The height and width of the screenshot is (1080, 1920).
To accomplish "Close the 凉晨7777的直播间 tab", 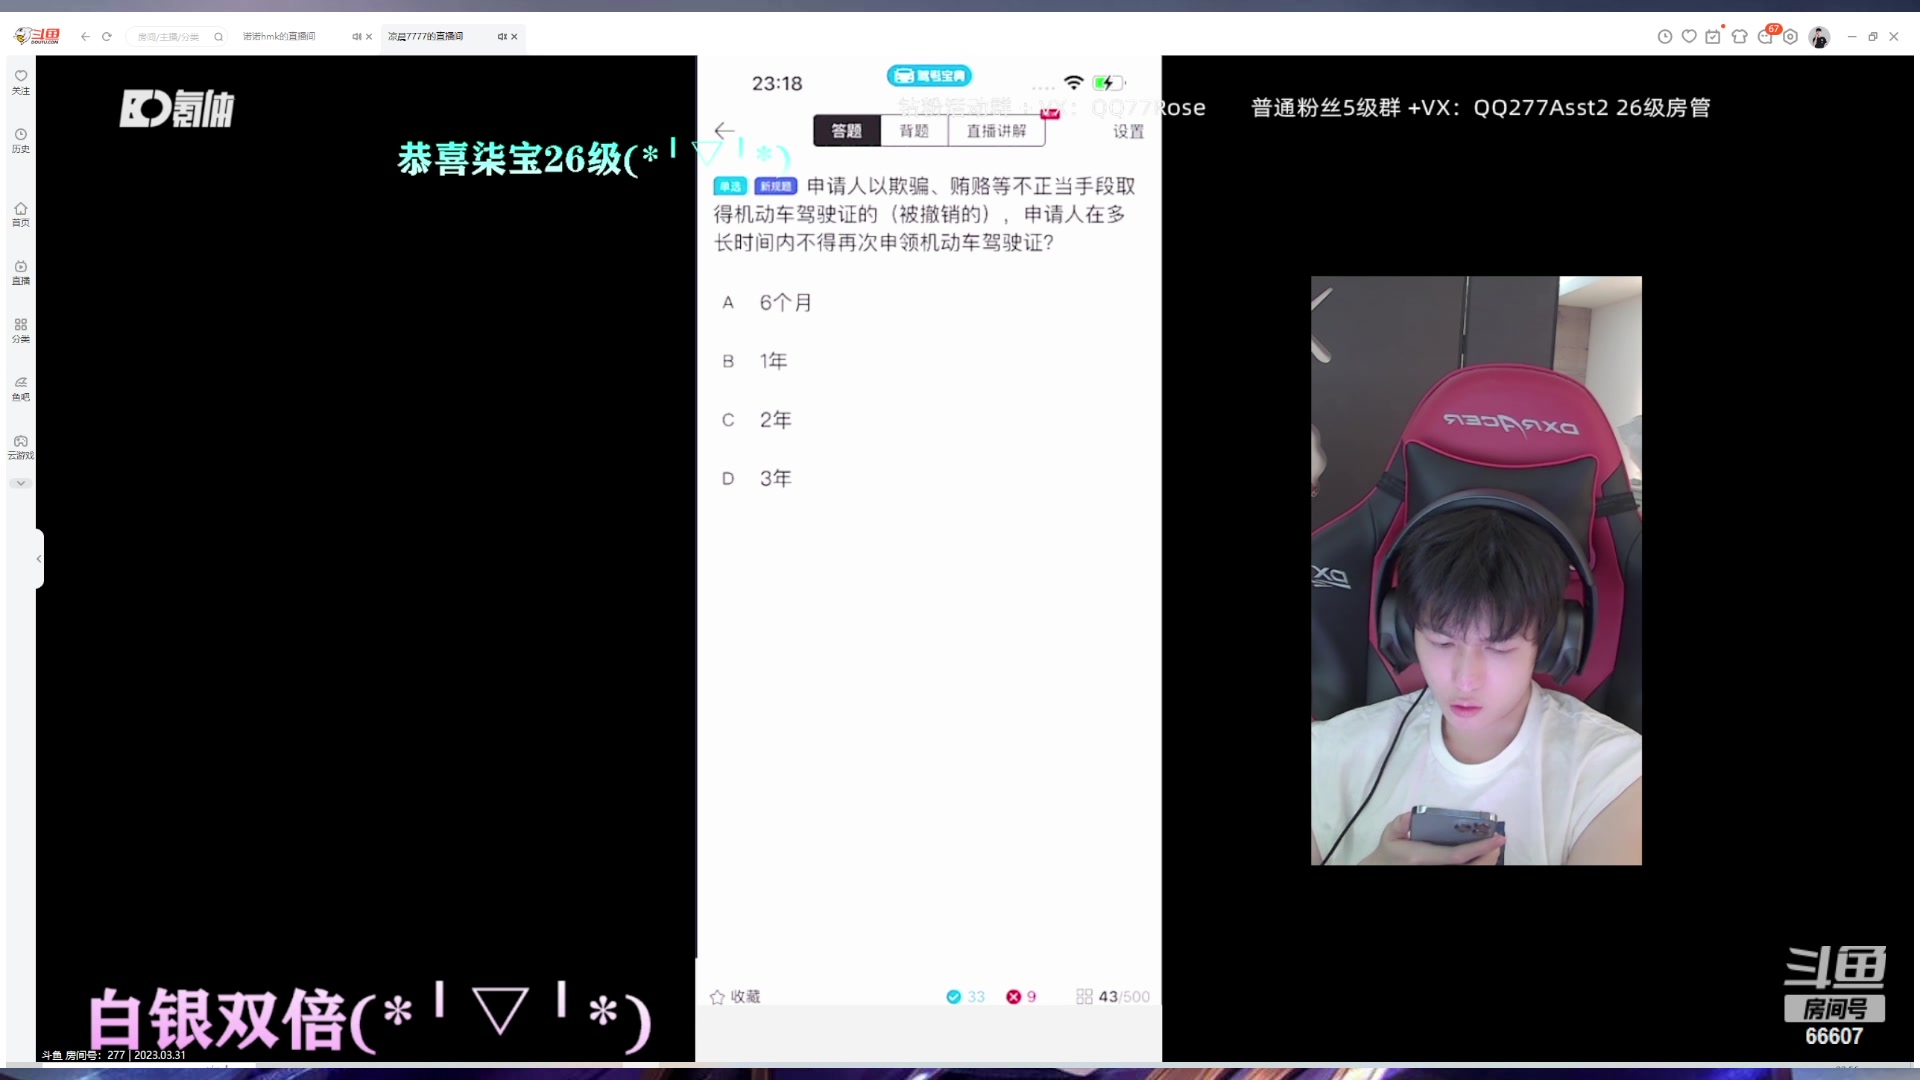I will (x=514, y=37).
